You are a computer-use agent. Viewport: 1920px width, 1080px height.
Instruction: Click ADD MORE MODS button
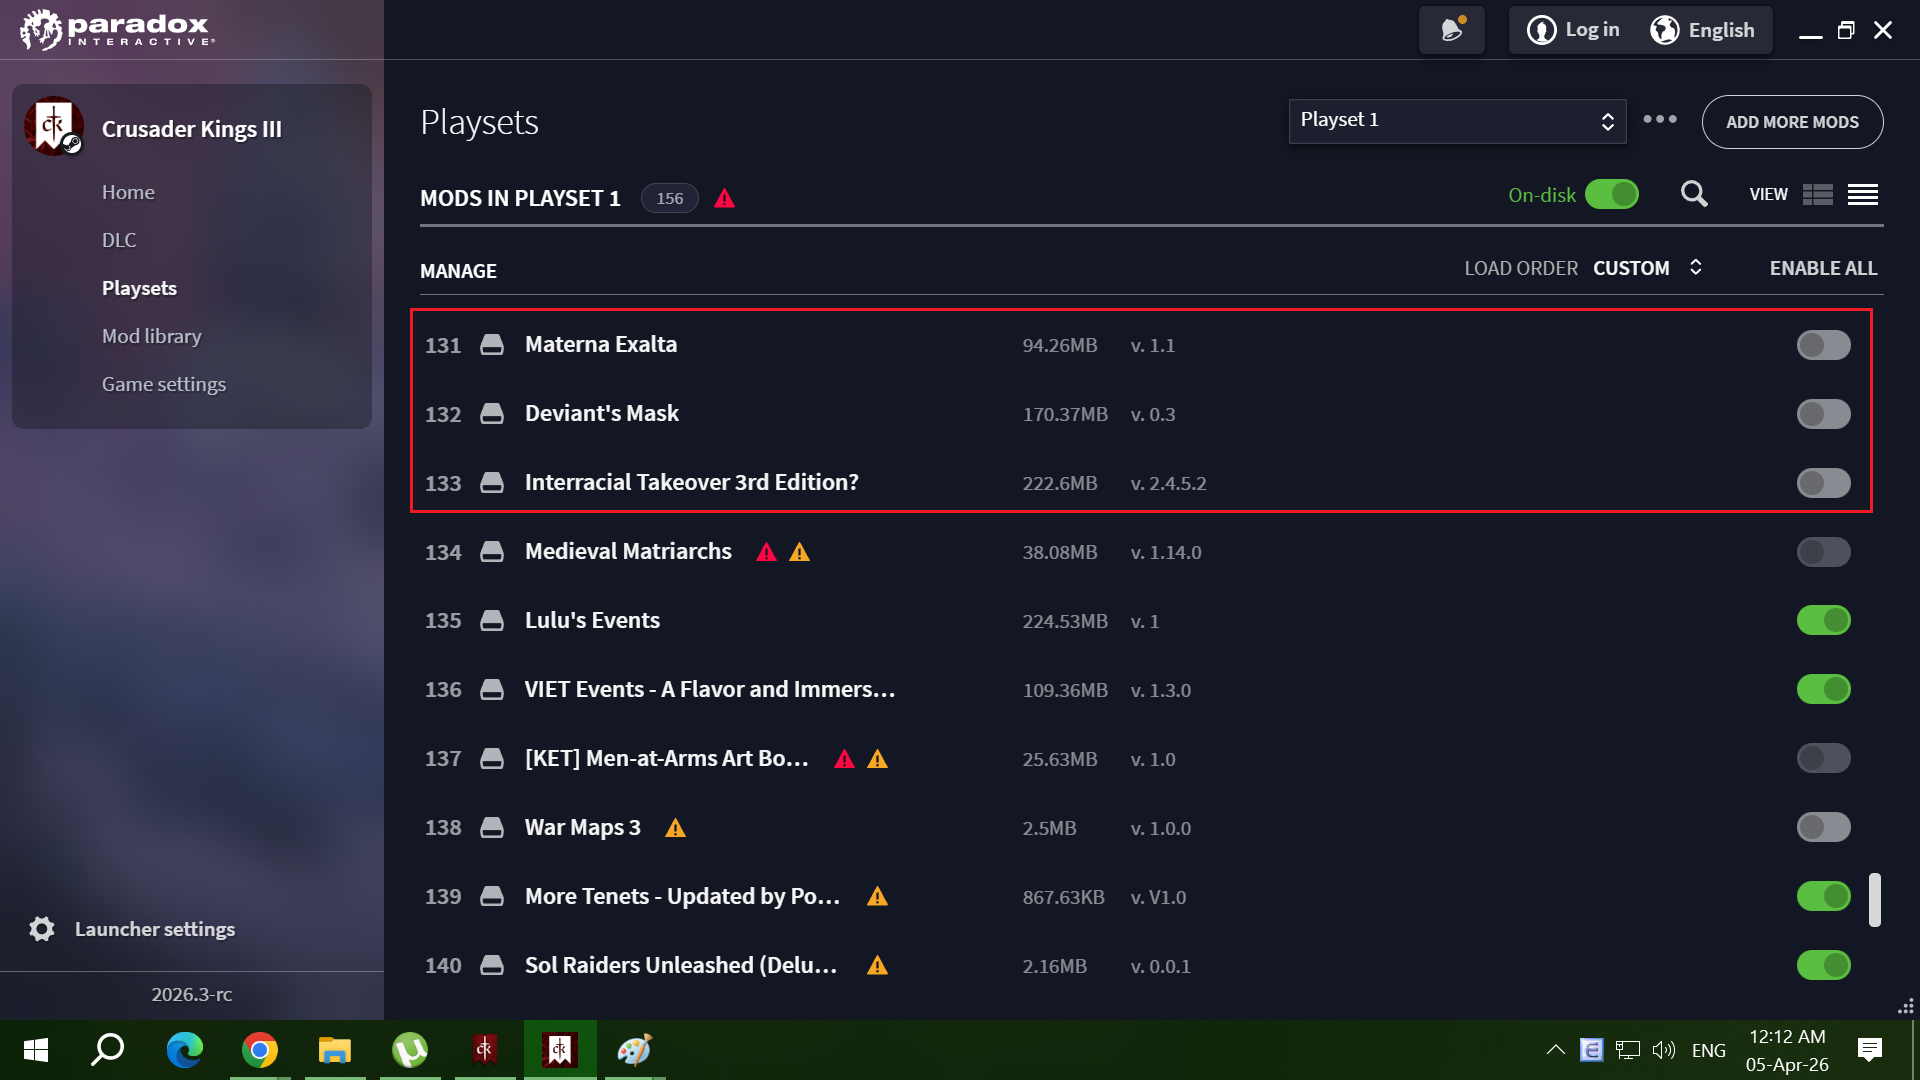pos(1792,122)
